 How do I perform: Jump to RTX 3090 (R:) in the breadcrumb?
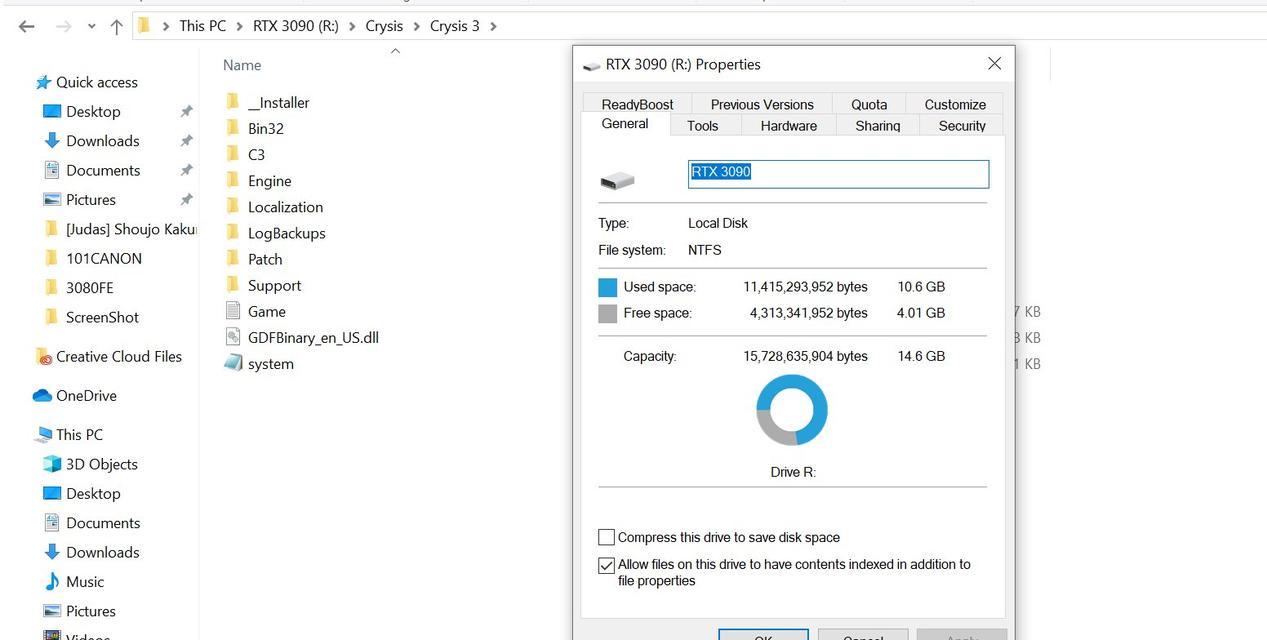click(296, 26)
